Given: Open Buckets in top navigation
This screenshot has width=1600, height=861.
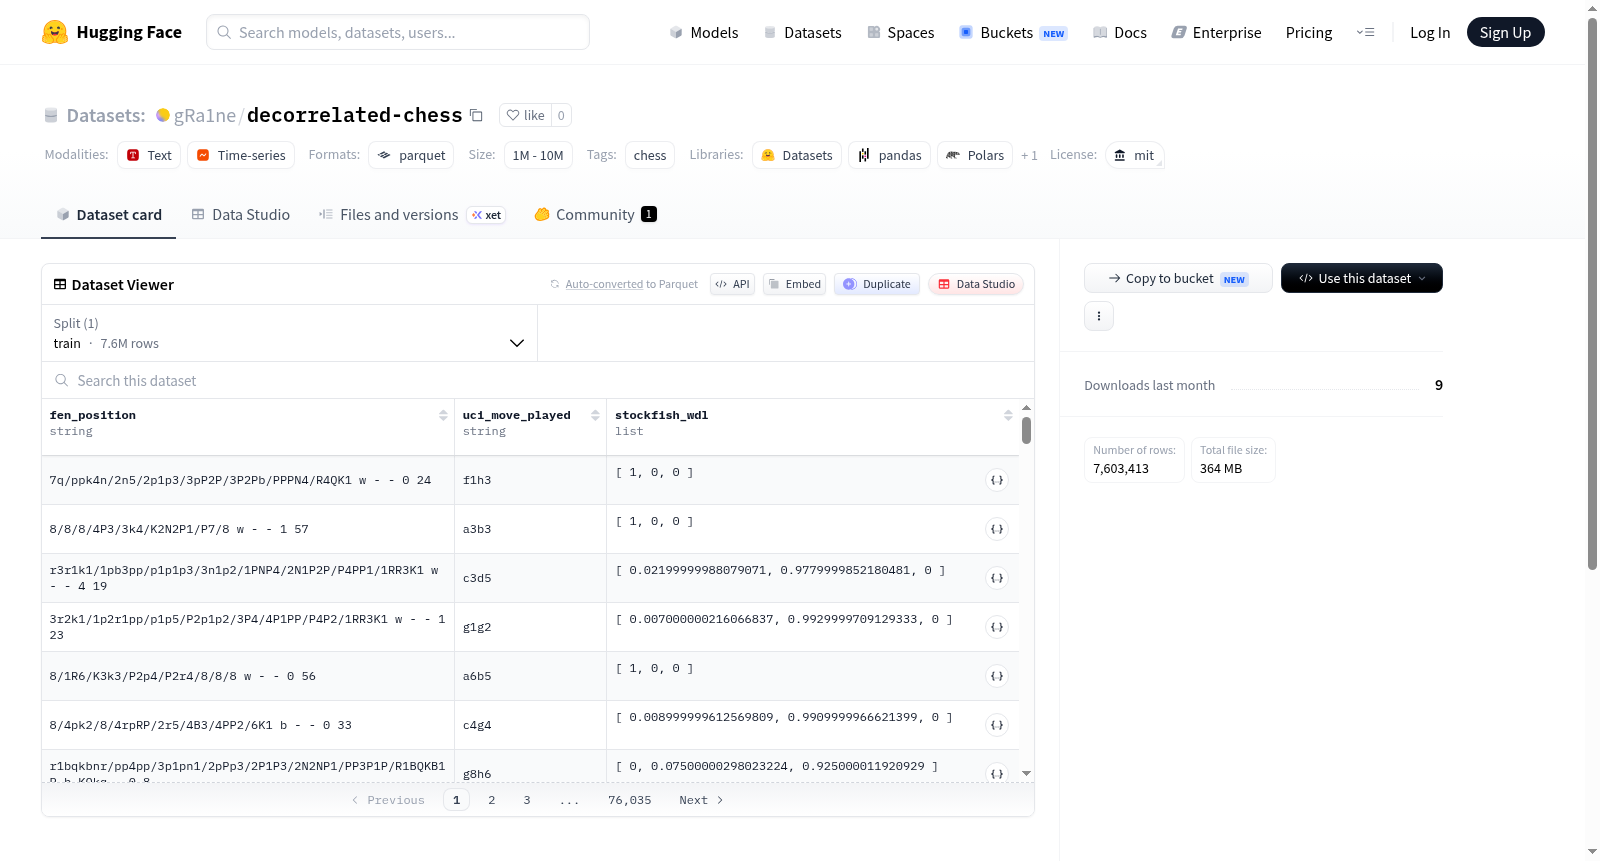Looking at the screenshot, I should (1013, 32).
